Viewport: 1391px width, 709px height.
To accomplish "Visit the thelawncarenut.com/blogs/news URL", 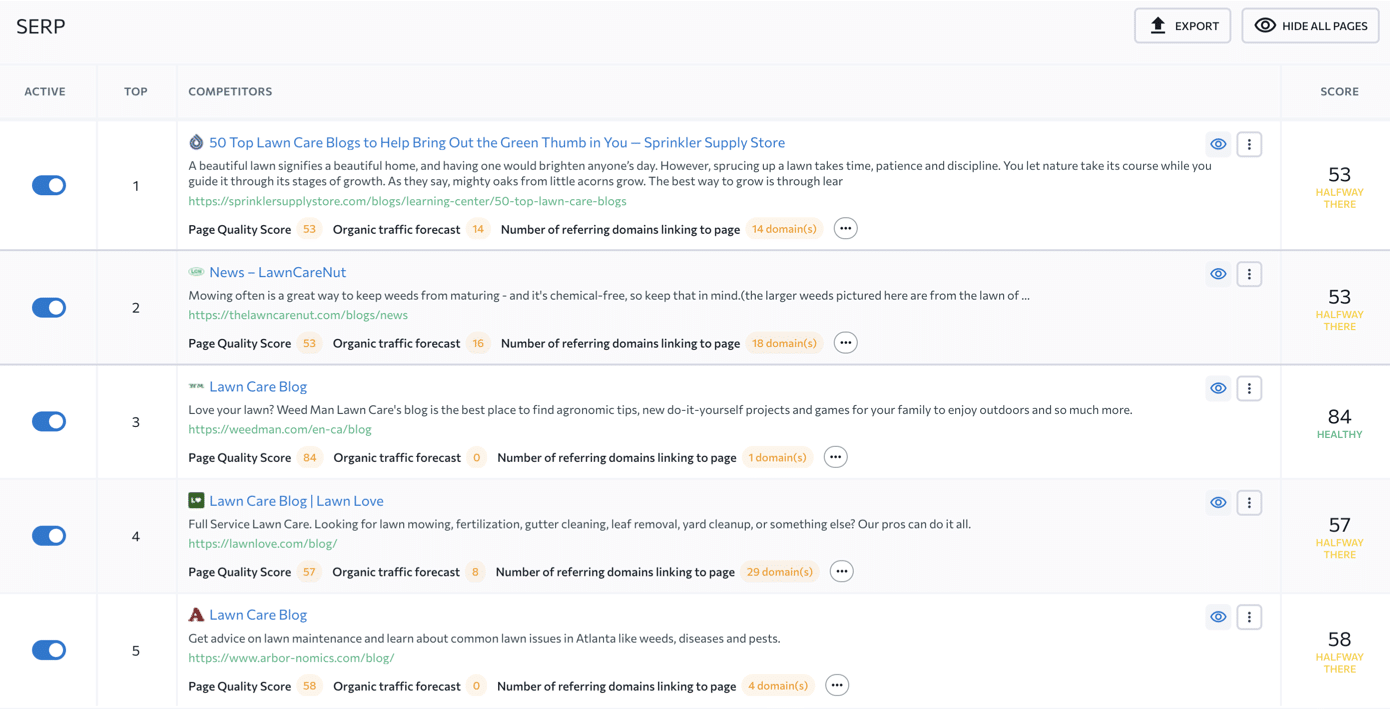I will [298, 315].
